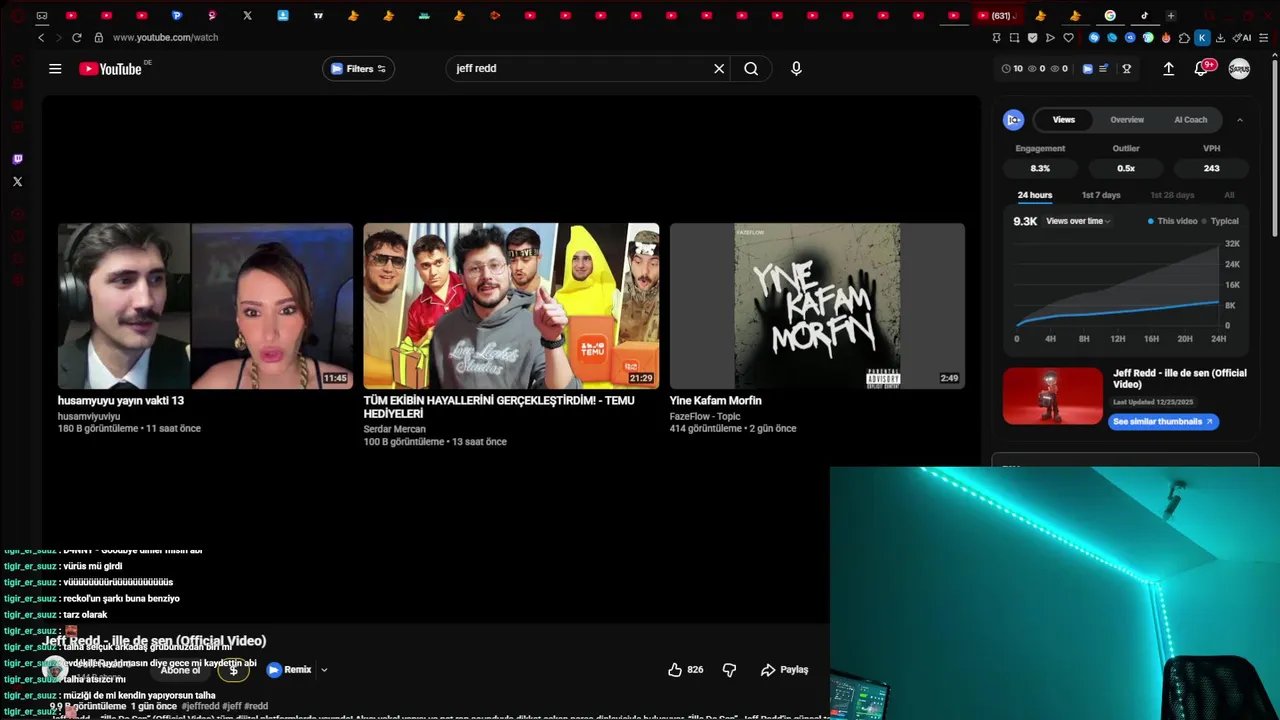
Task: Click the snapshot capture icon in toolbar
Action: pos(1014,38)
